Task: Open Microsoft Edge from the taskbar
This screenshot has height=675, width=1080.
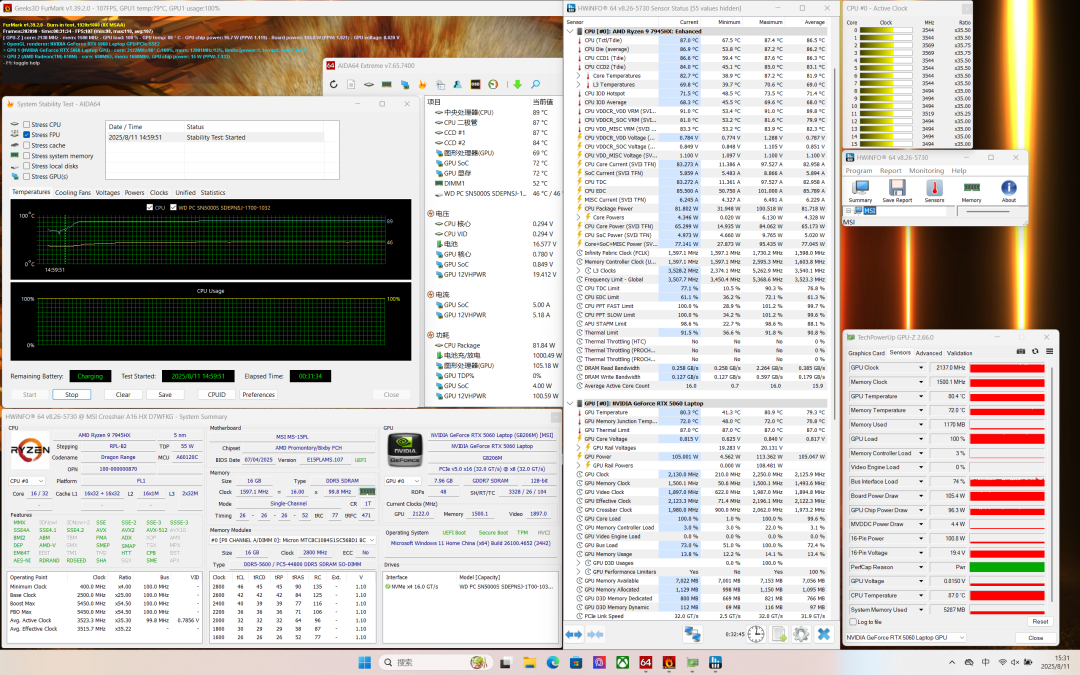Action: click(x=552, y=663)
